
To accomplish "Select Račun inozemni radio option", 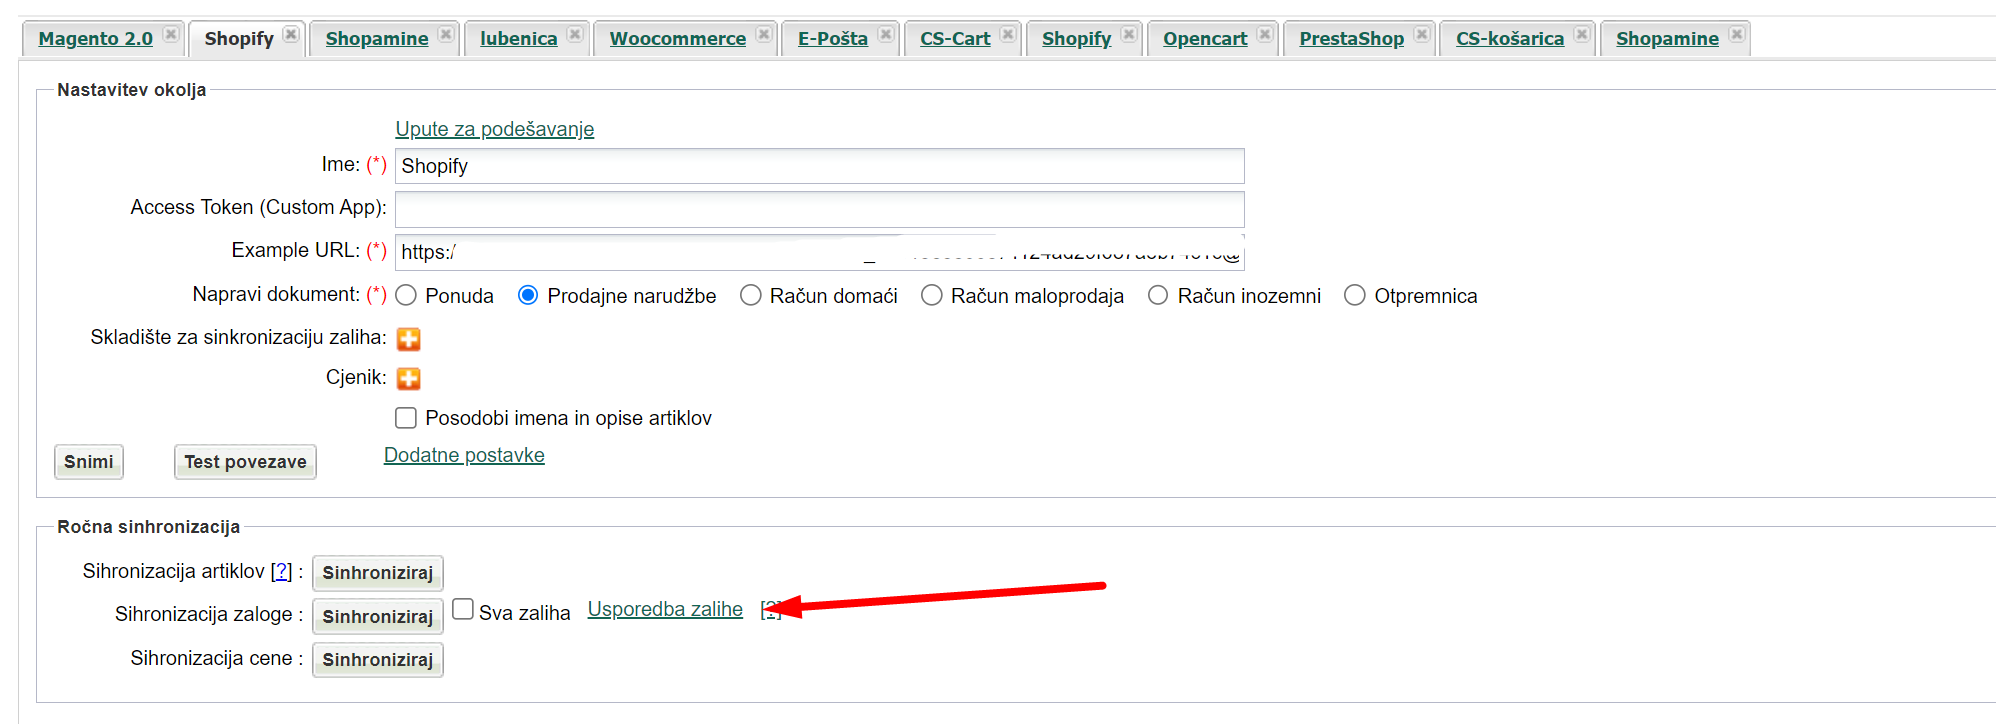I will click(x=1158, y=295).
